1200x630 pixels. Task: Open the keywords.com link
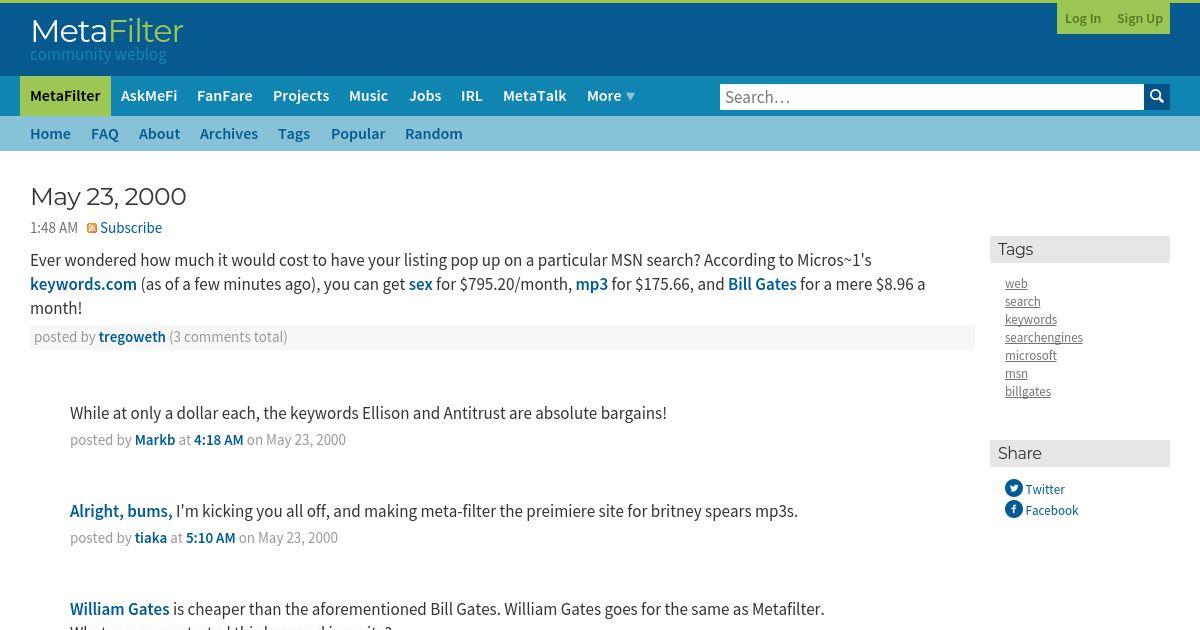point(83,284)
